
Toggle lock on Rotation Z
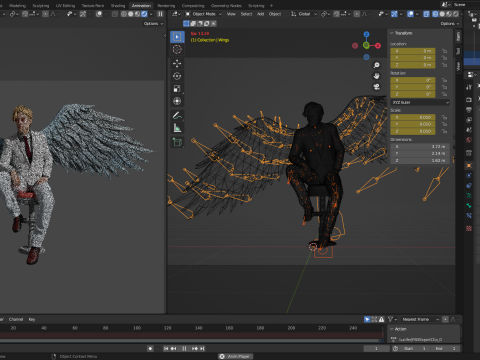(x=444, y=94)
